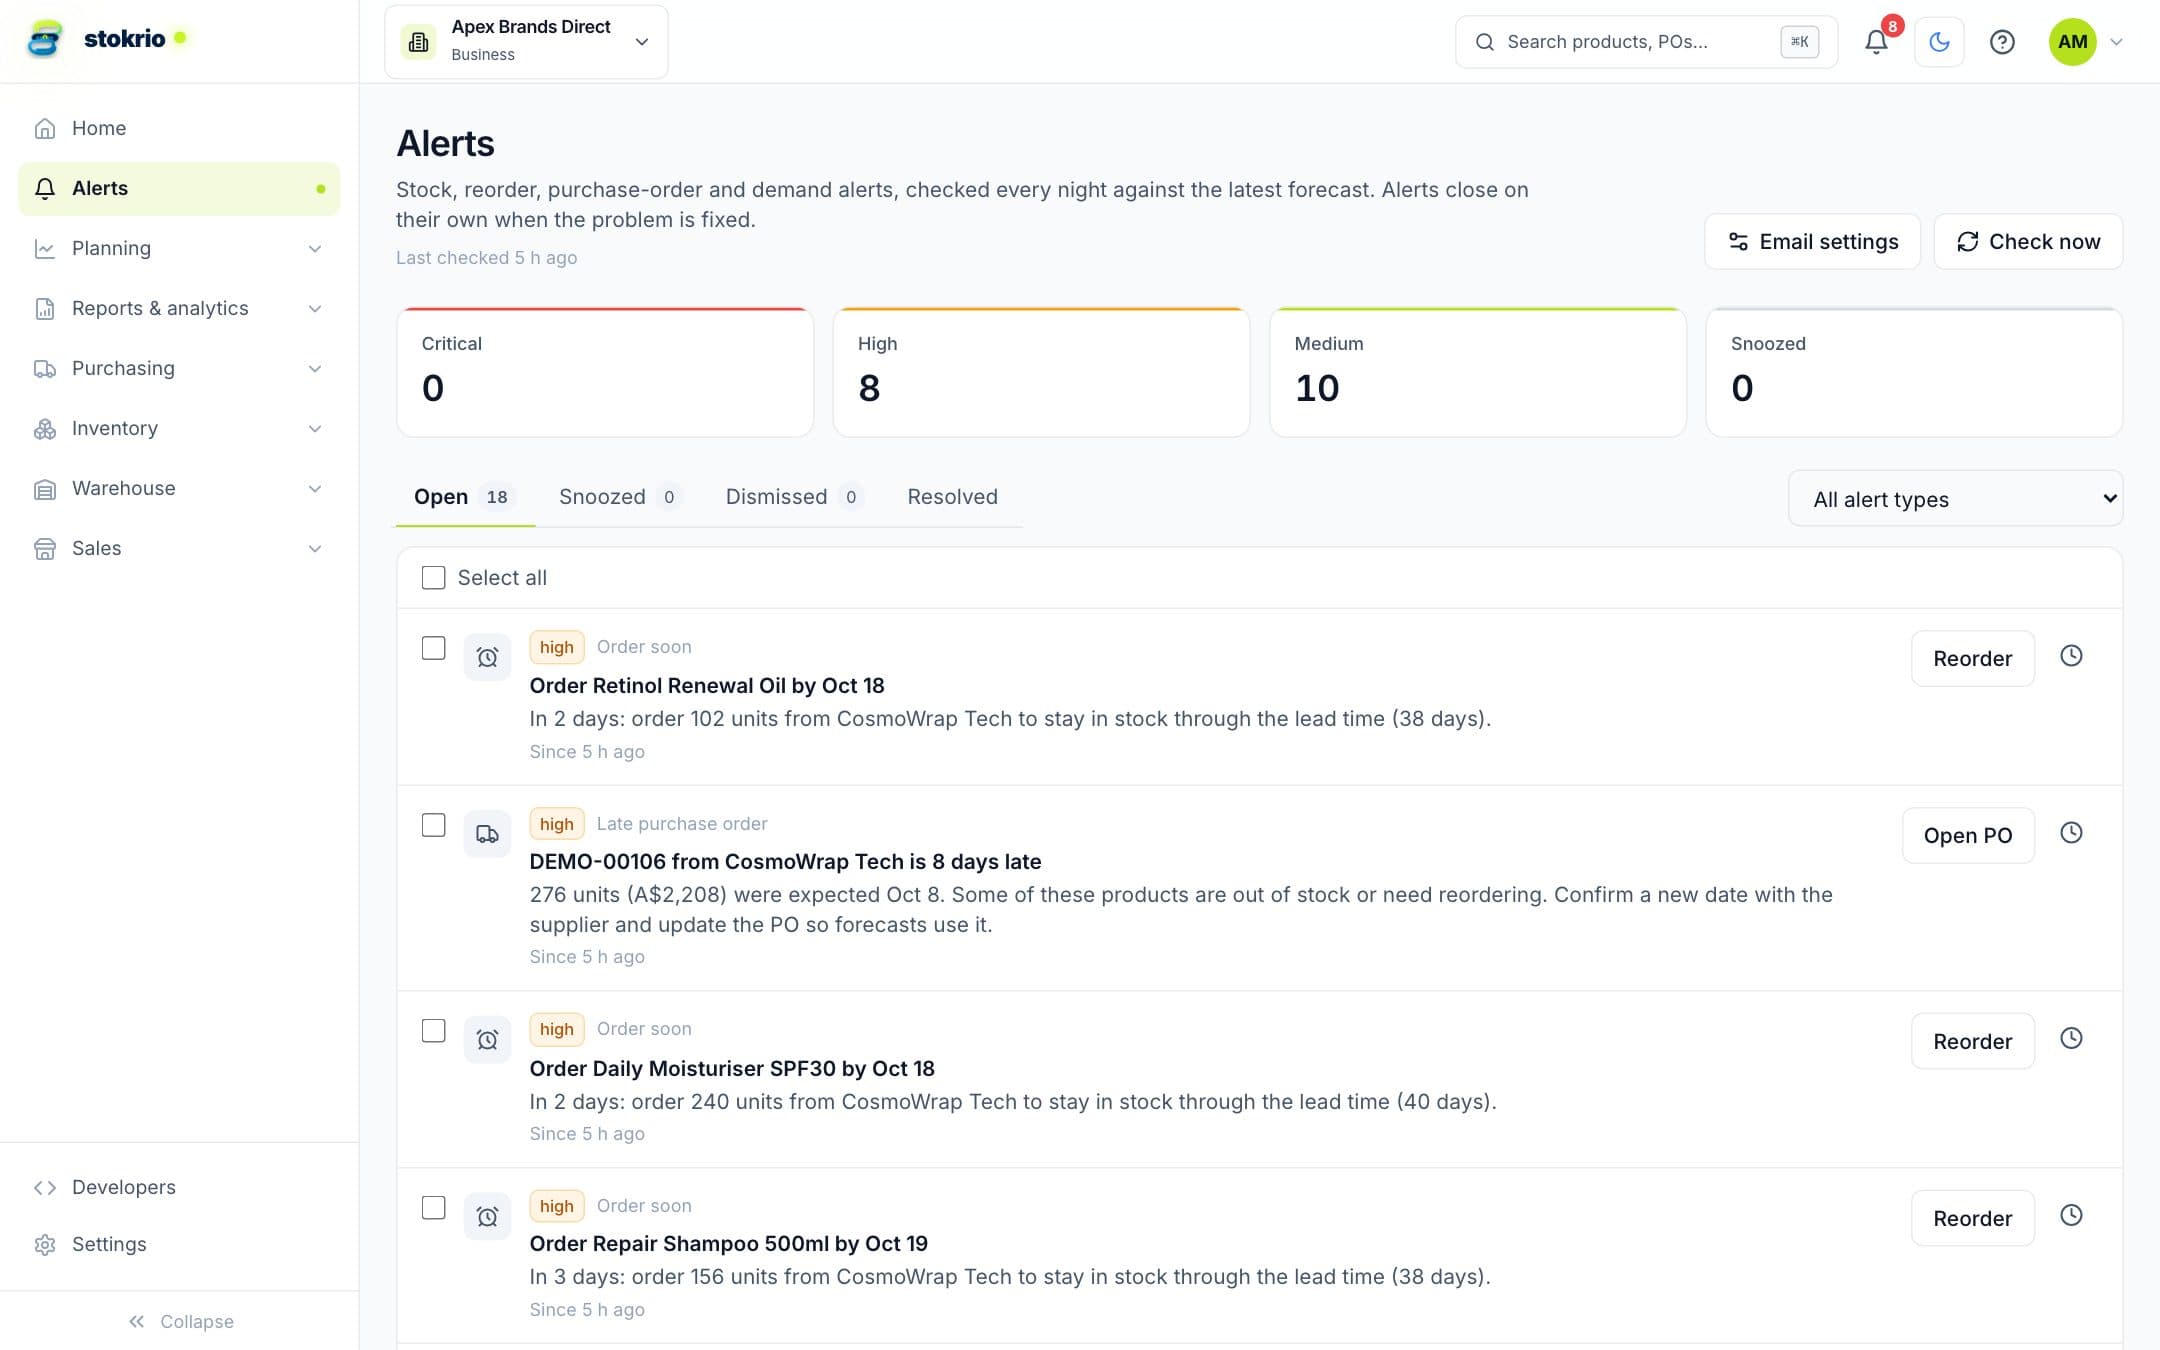
Task: Open the help question mark icon
Action: (2002, 41)
